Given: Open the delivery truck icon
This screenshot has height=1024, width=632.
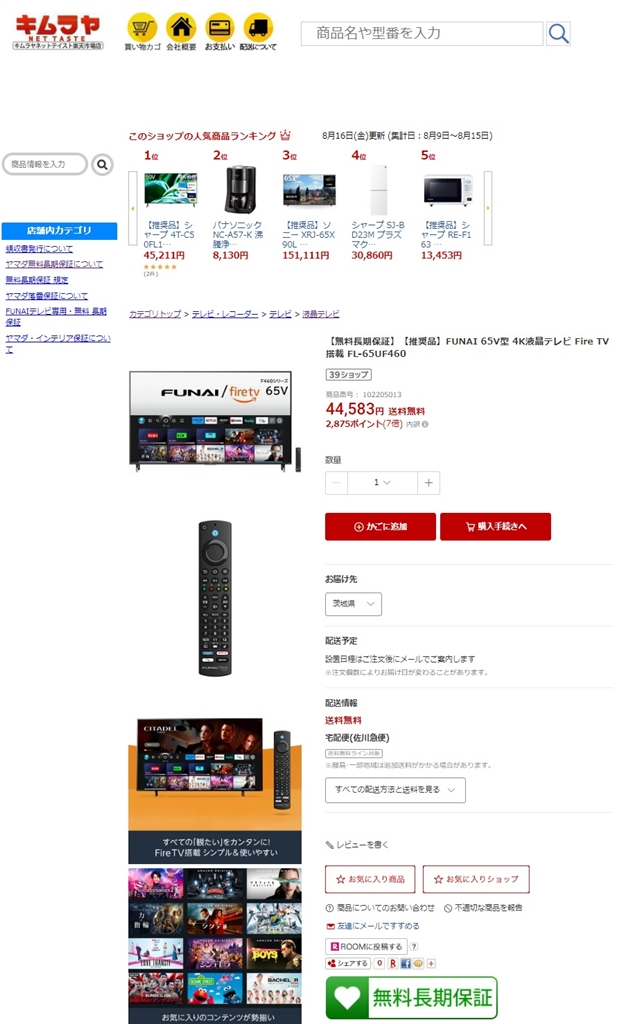Looking at the screenshot, I should 258,28.
